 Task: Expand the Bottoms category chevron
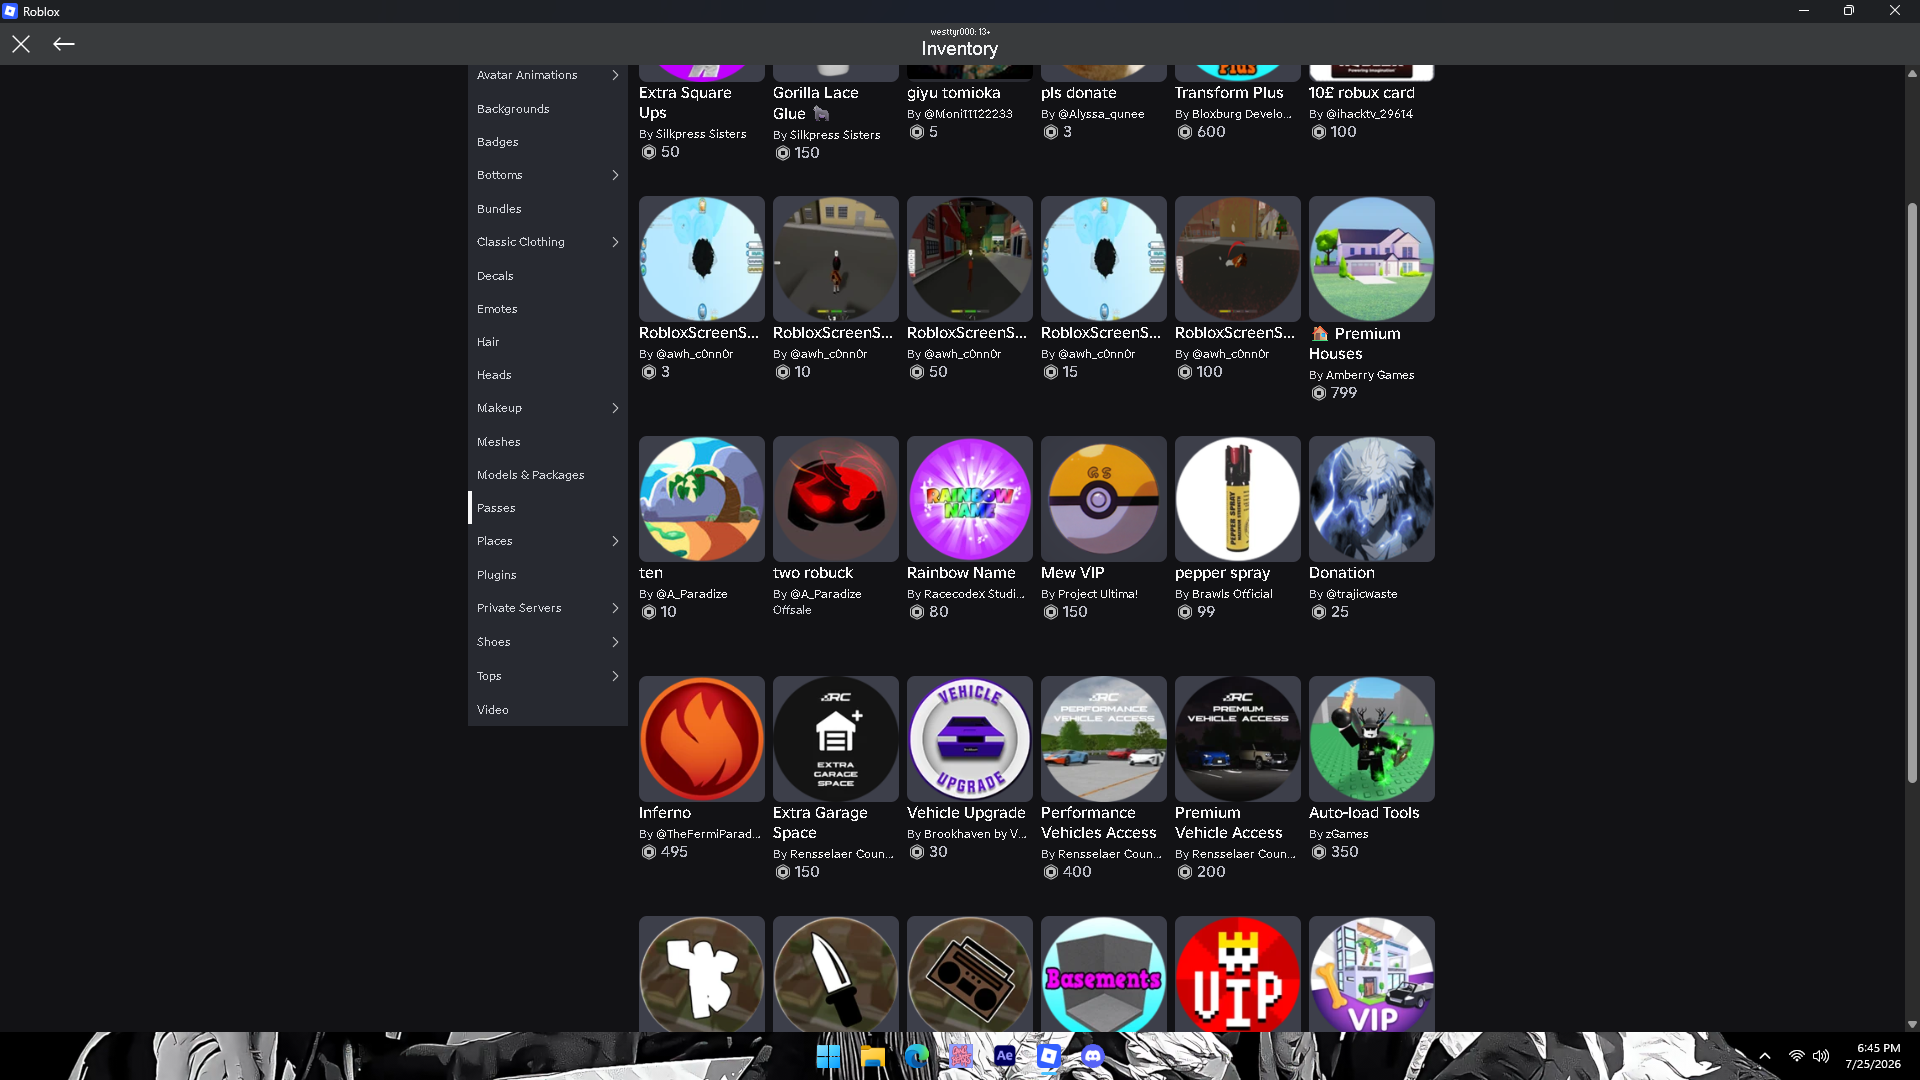tap(615, 175)
